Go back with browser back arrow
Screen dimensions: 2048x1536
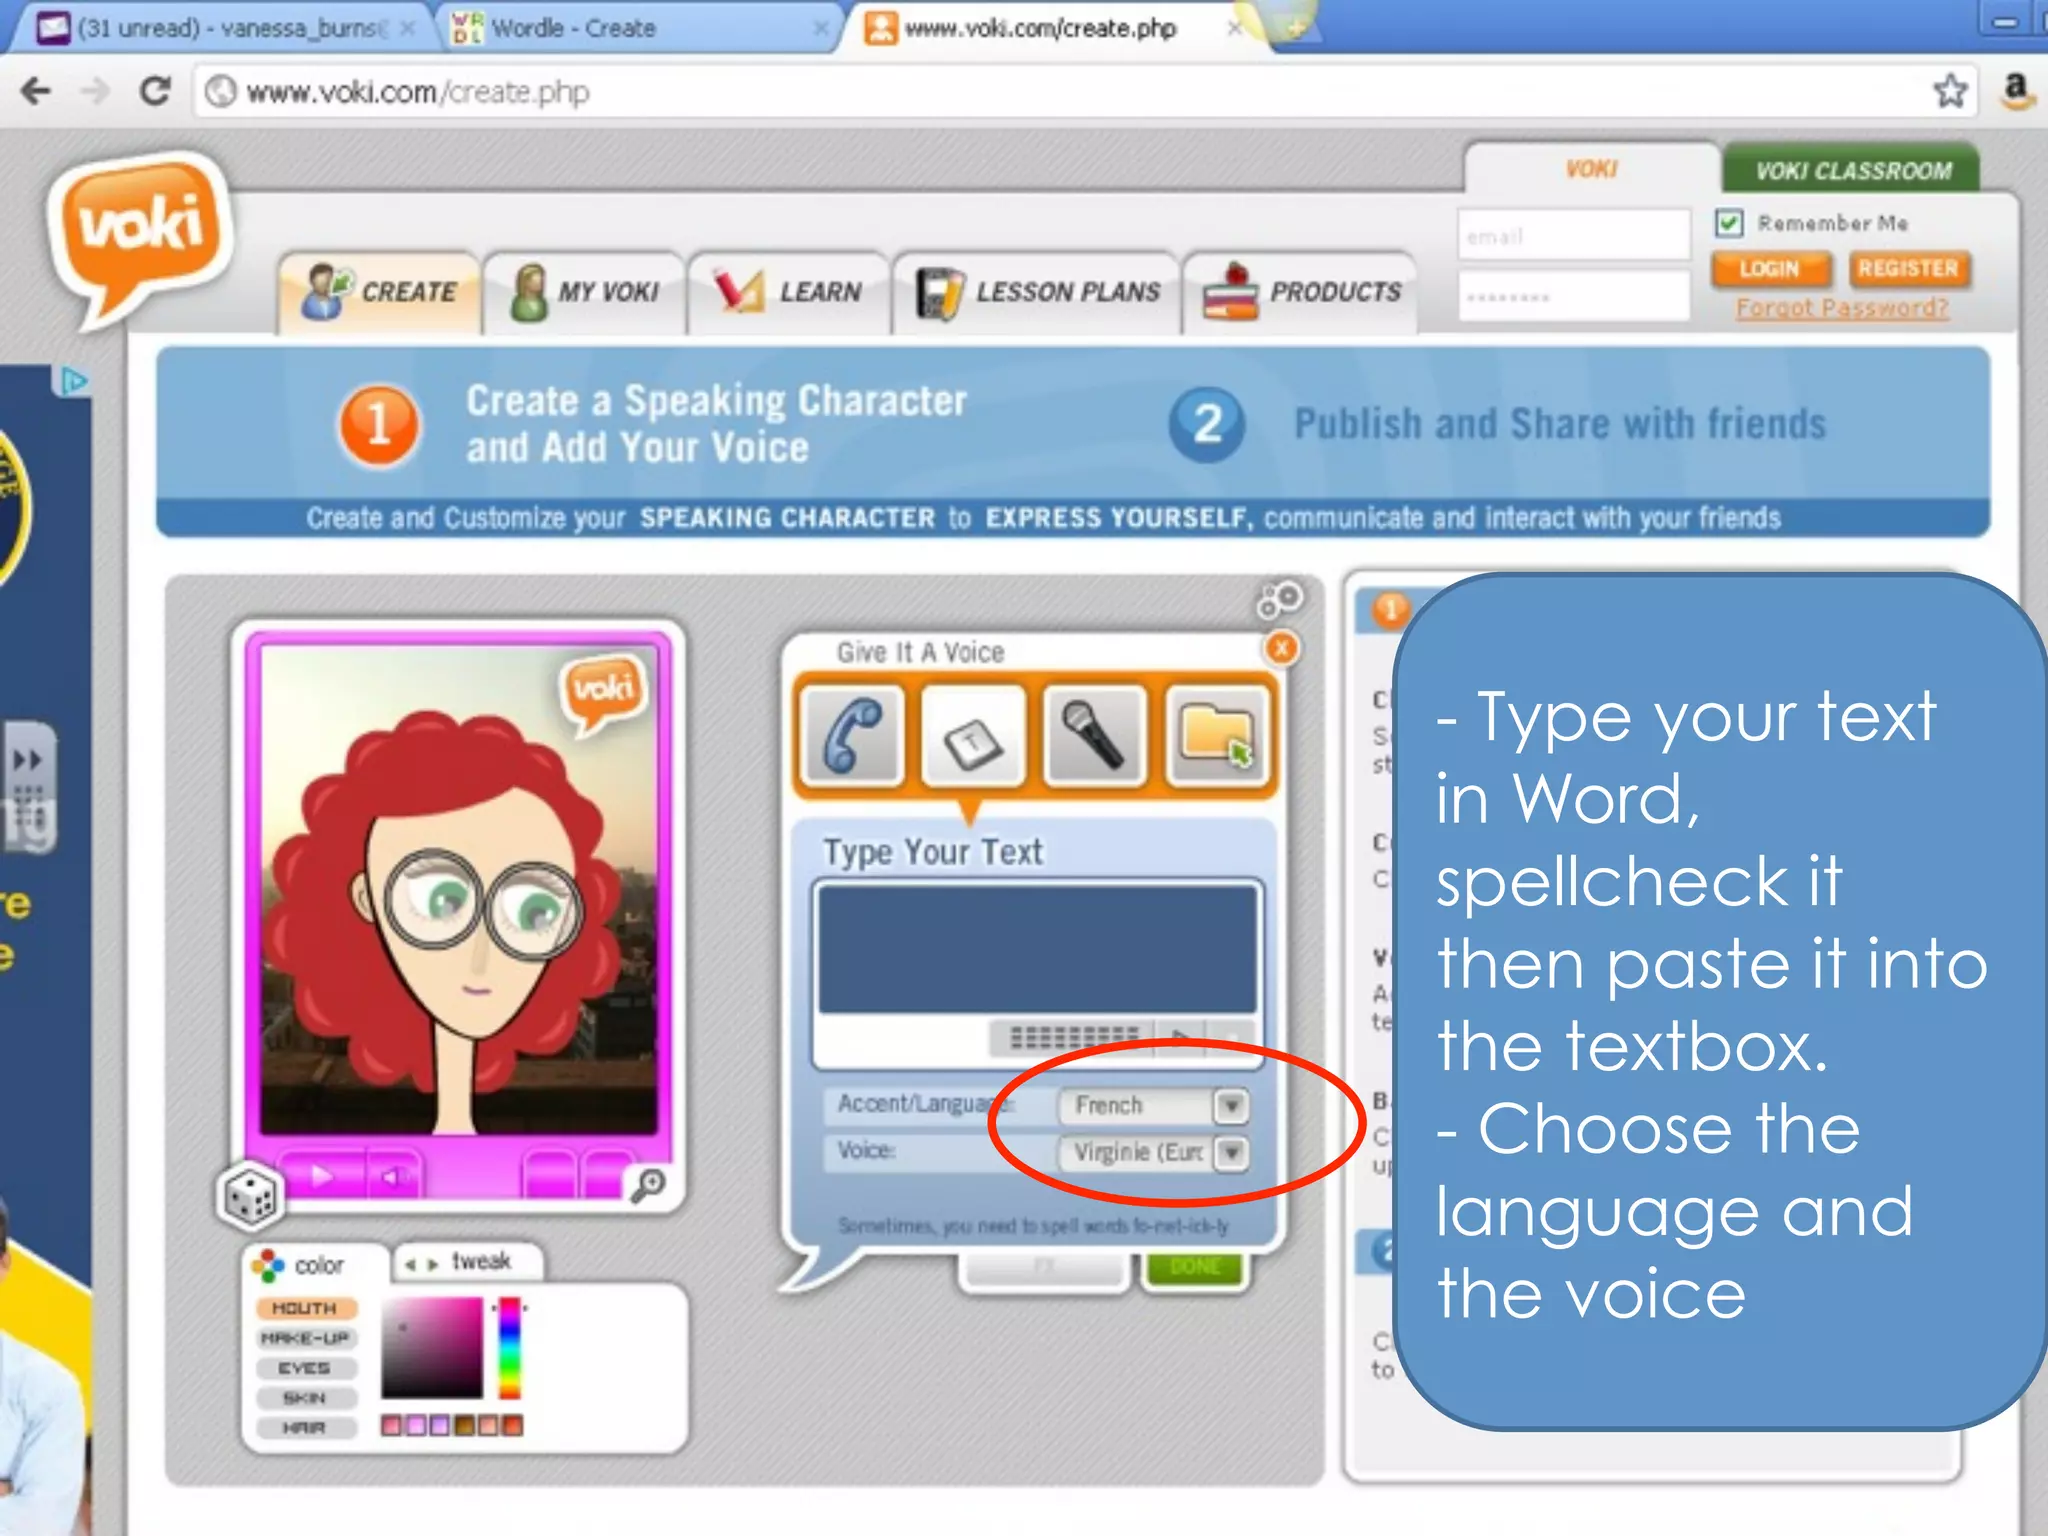click(x=36, y=91)
